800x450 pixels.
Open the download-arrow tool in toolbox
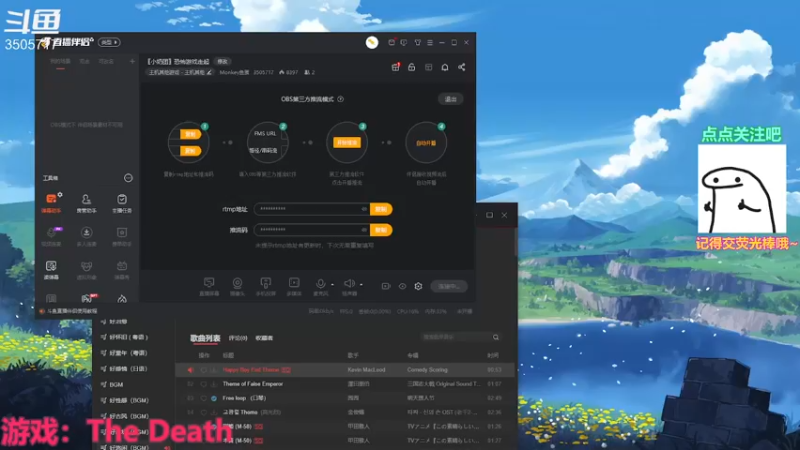[x=86, y=236]
